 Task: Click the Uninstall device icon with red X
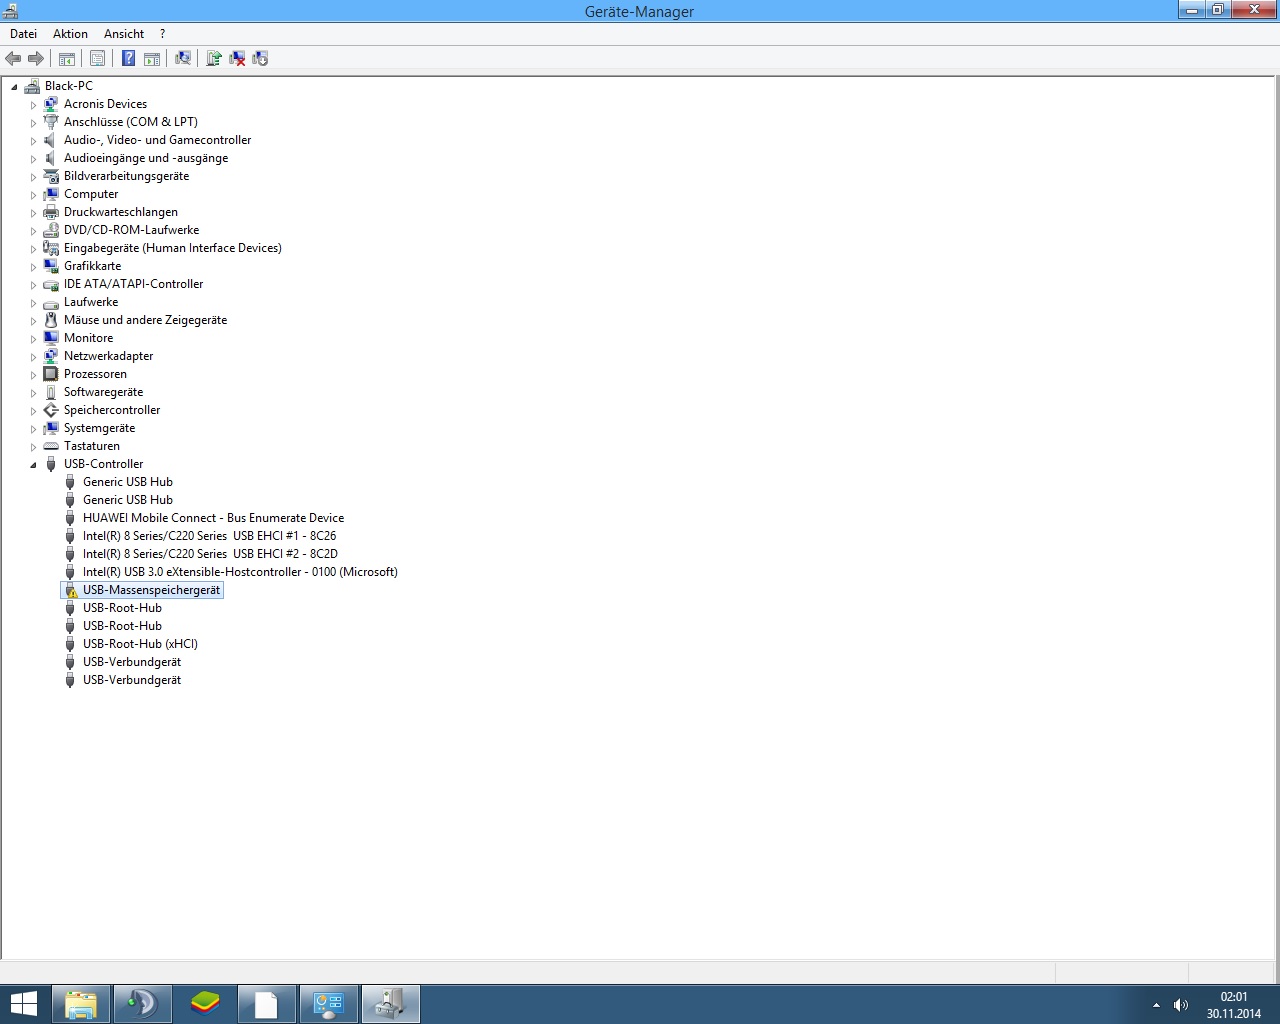click(x=237, y=59)
